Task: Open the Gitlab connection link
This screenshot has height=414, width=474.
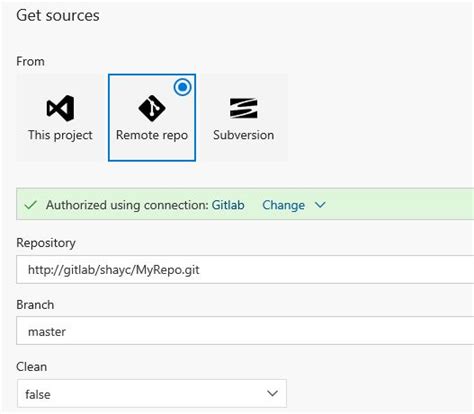Action: pos(228,205)
